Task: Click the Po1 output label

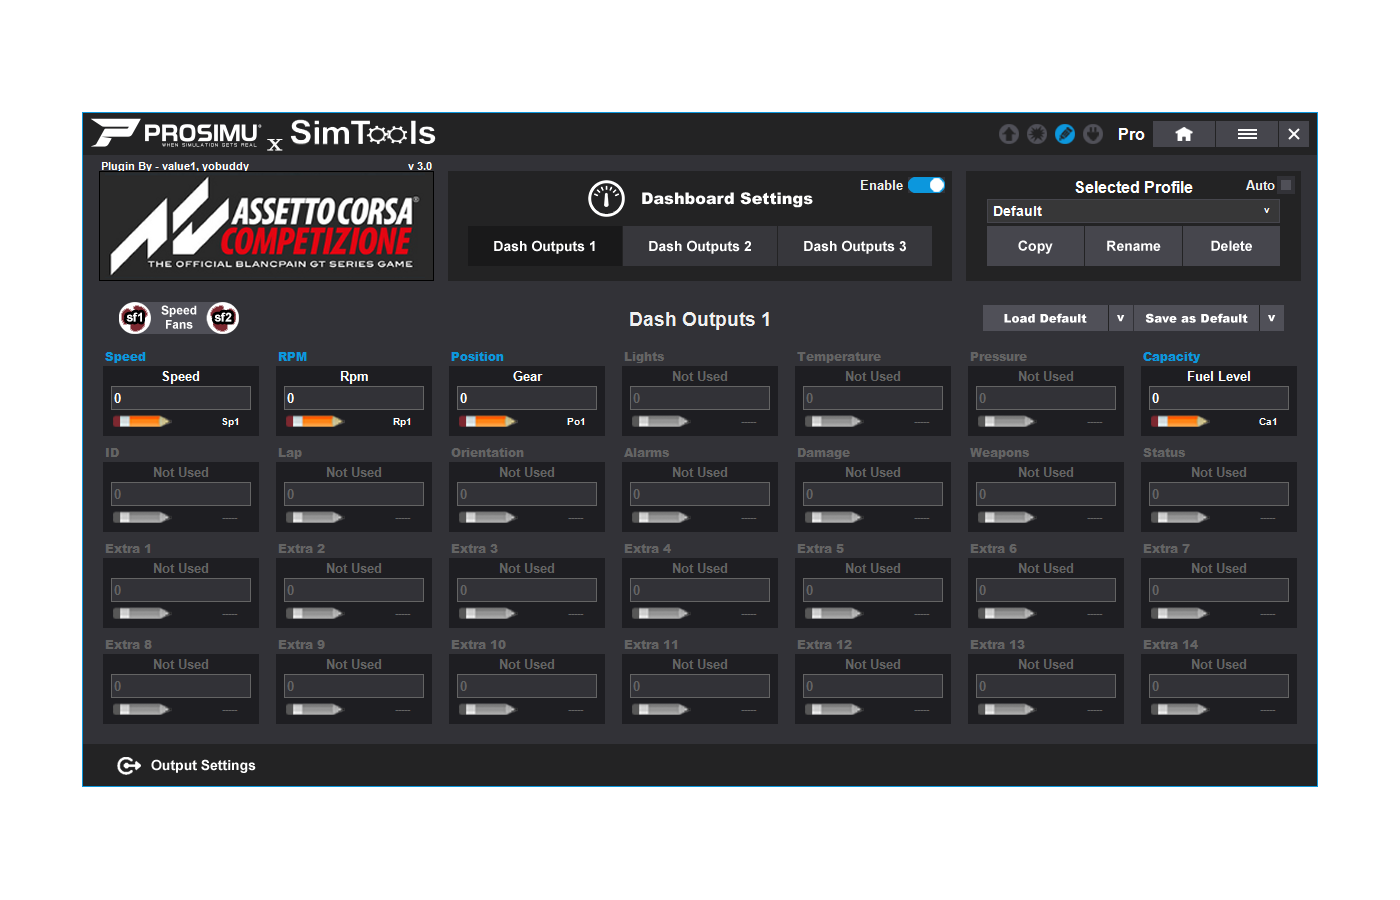Action: (576, 422)
